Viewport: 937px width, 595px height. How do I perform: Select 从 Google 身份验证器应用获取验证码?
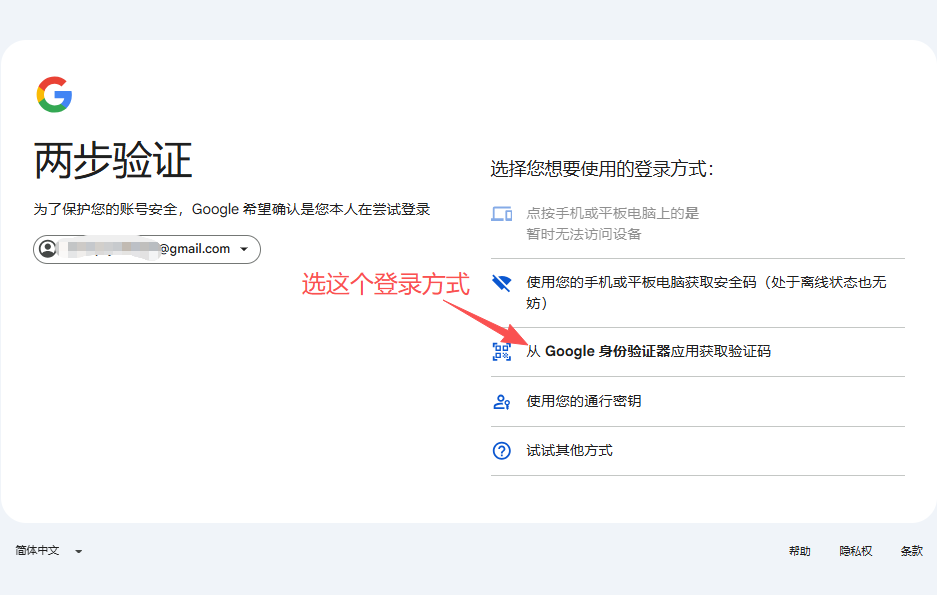tap(698, 352)
